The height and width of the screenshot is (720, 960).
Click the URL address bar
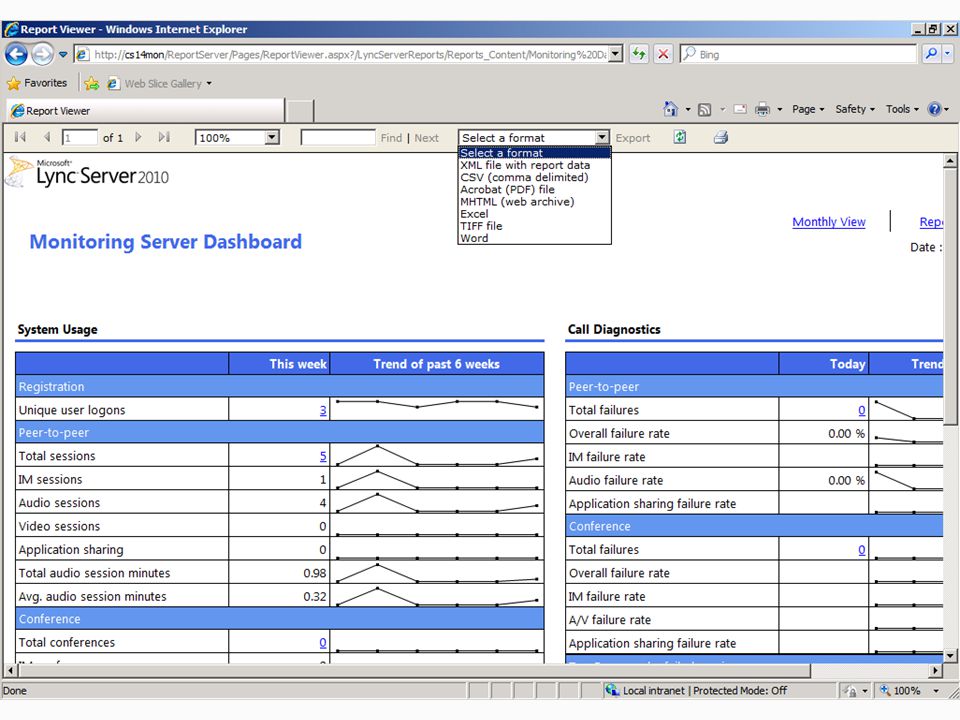(x=350, y=54)
